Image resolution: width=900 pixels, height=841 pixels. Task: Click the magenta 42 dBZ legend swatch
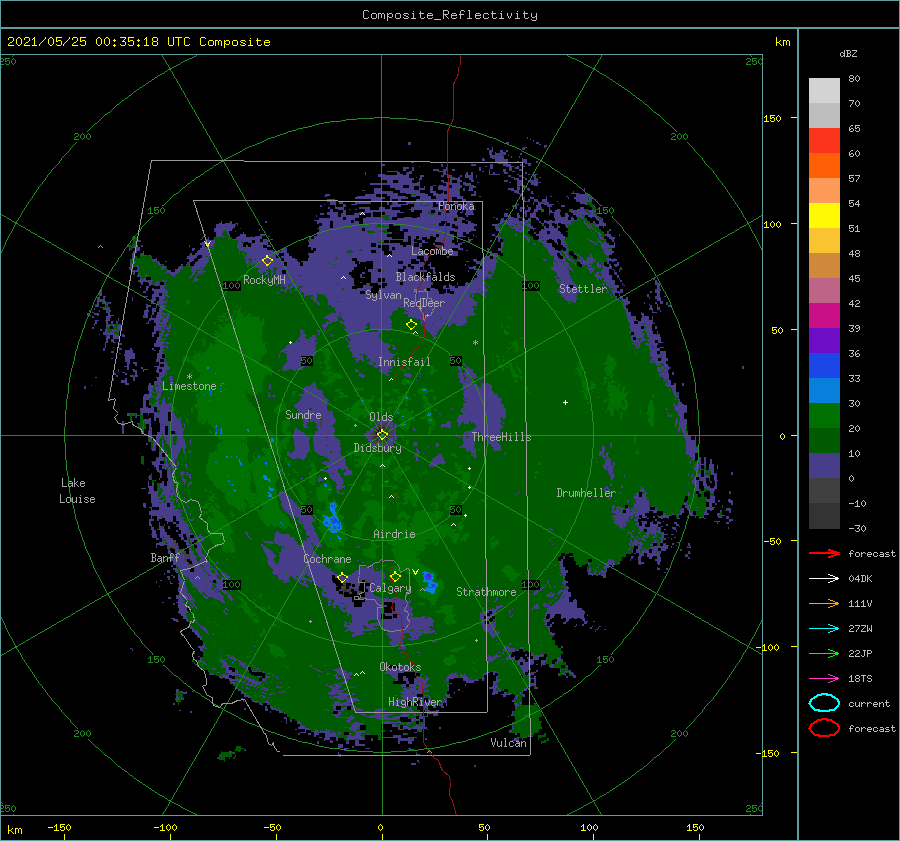[824, 316]
